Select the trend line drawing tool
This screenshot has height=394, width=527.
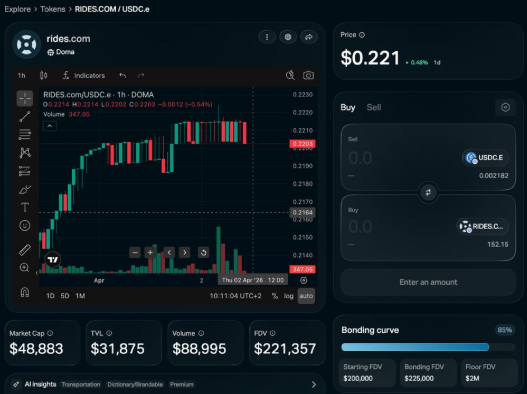[x=25, y=116]
